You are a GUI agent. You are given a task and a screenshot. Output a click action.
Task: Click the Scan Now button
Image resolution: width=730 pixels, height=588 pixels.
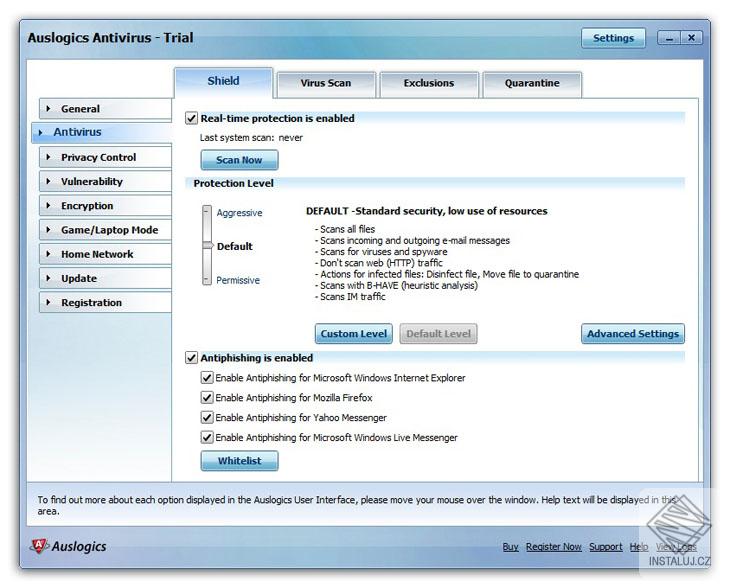(239, 160)
